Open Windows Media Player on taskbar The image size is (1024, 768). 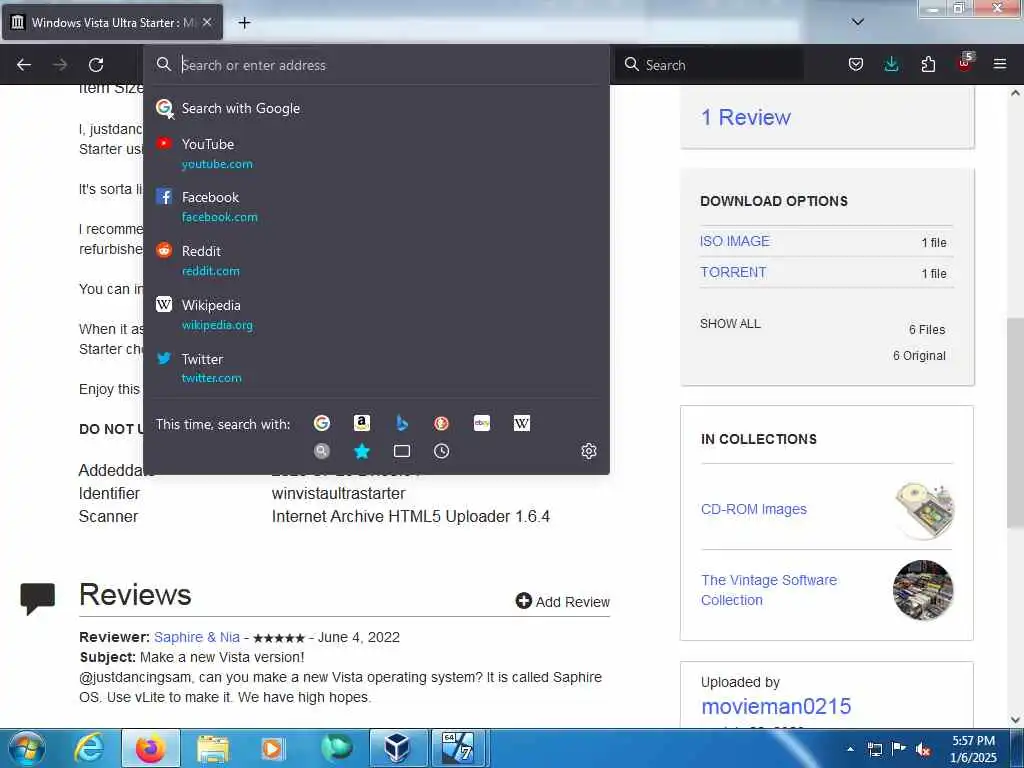[x=273, y=748]
